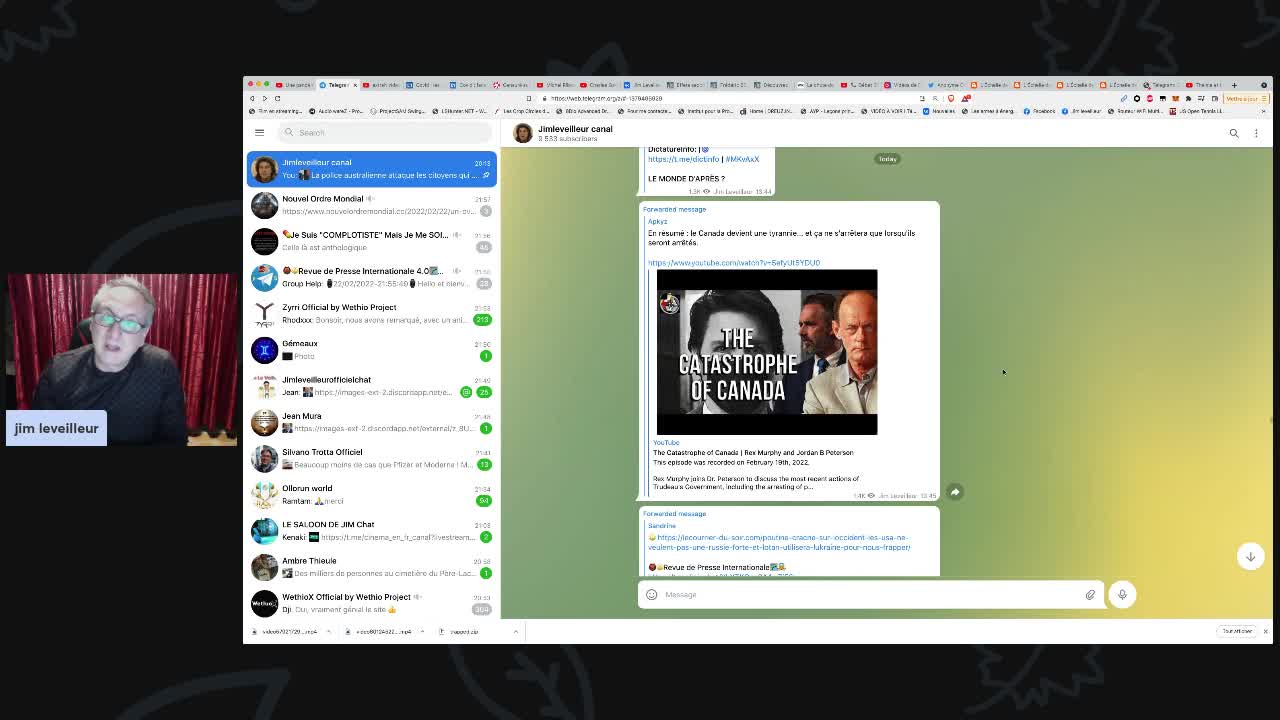Image resolution: width=1280 pixels, height=720 pixels.
Task: Open LE SALOON DE JIM Chat
Action: point(371,530)
